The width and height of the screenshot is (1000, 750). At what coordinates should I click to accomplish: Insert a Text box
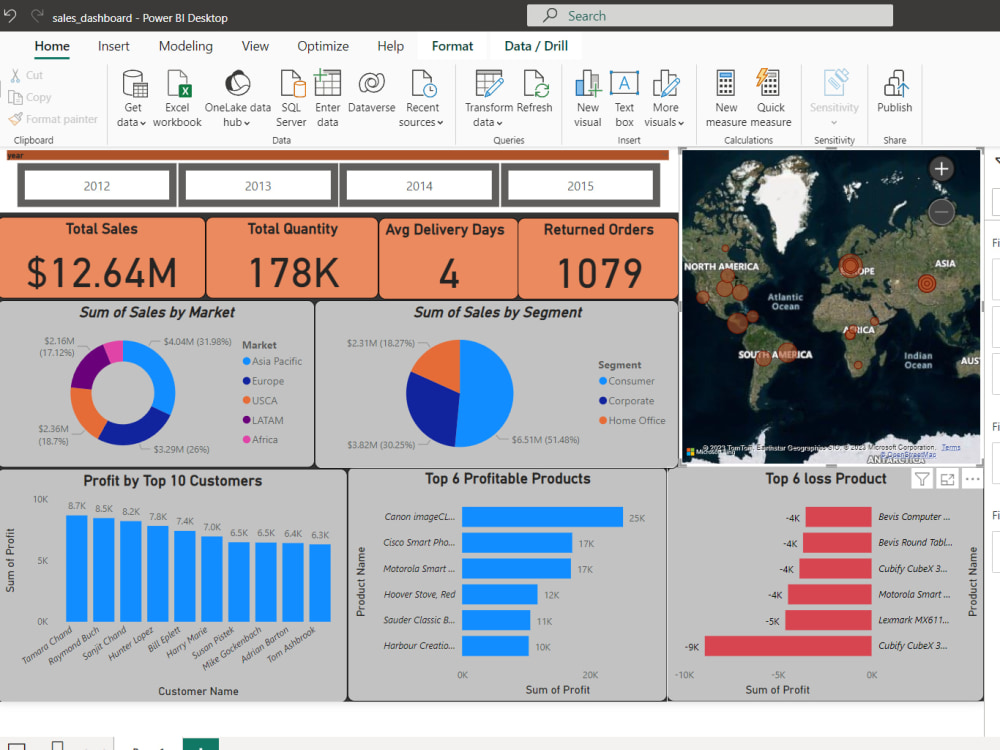[624, 95]
